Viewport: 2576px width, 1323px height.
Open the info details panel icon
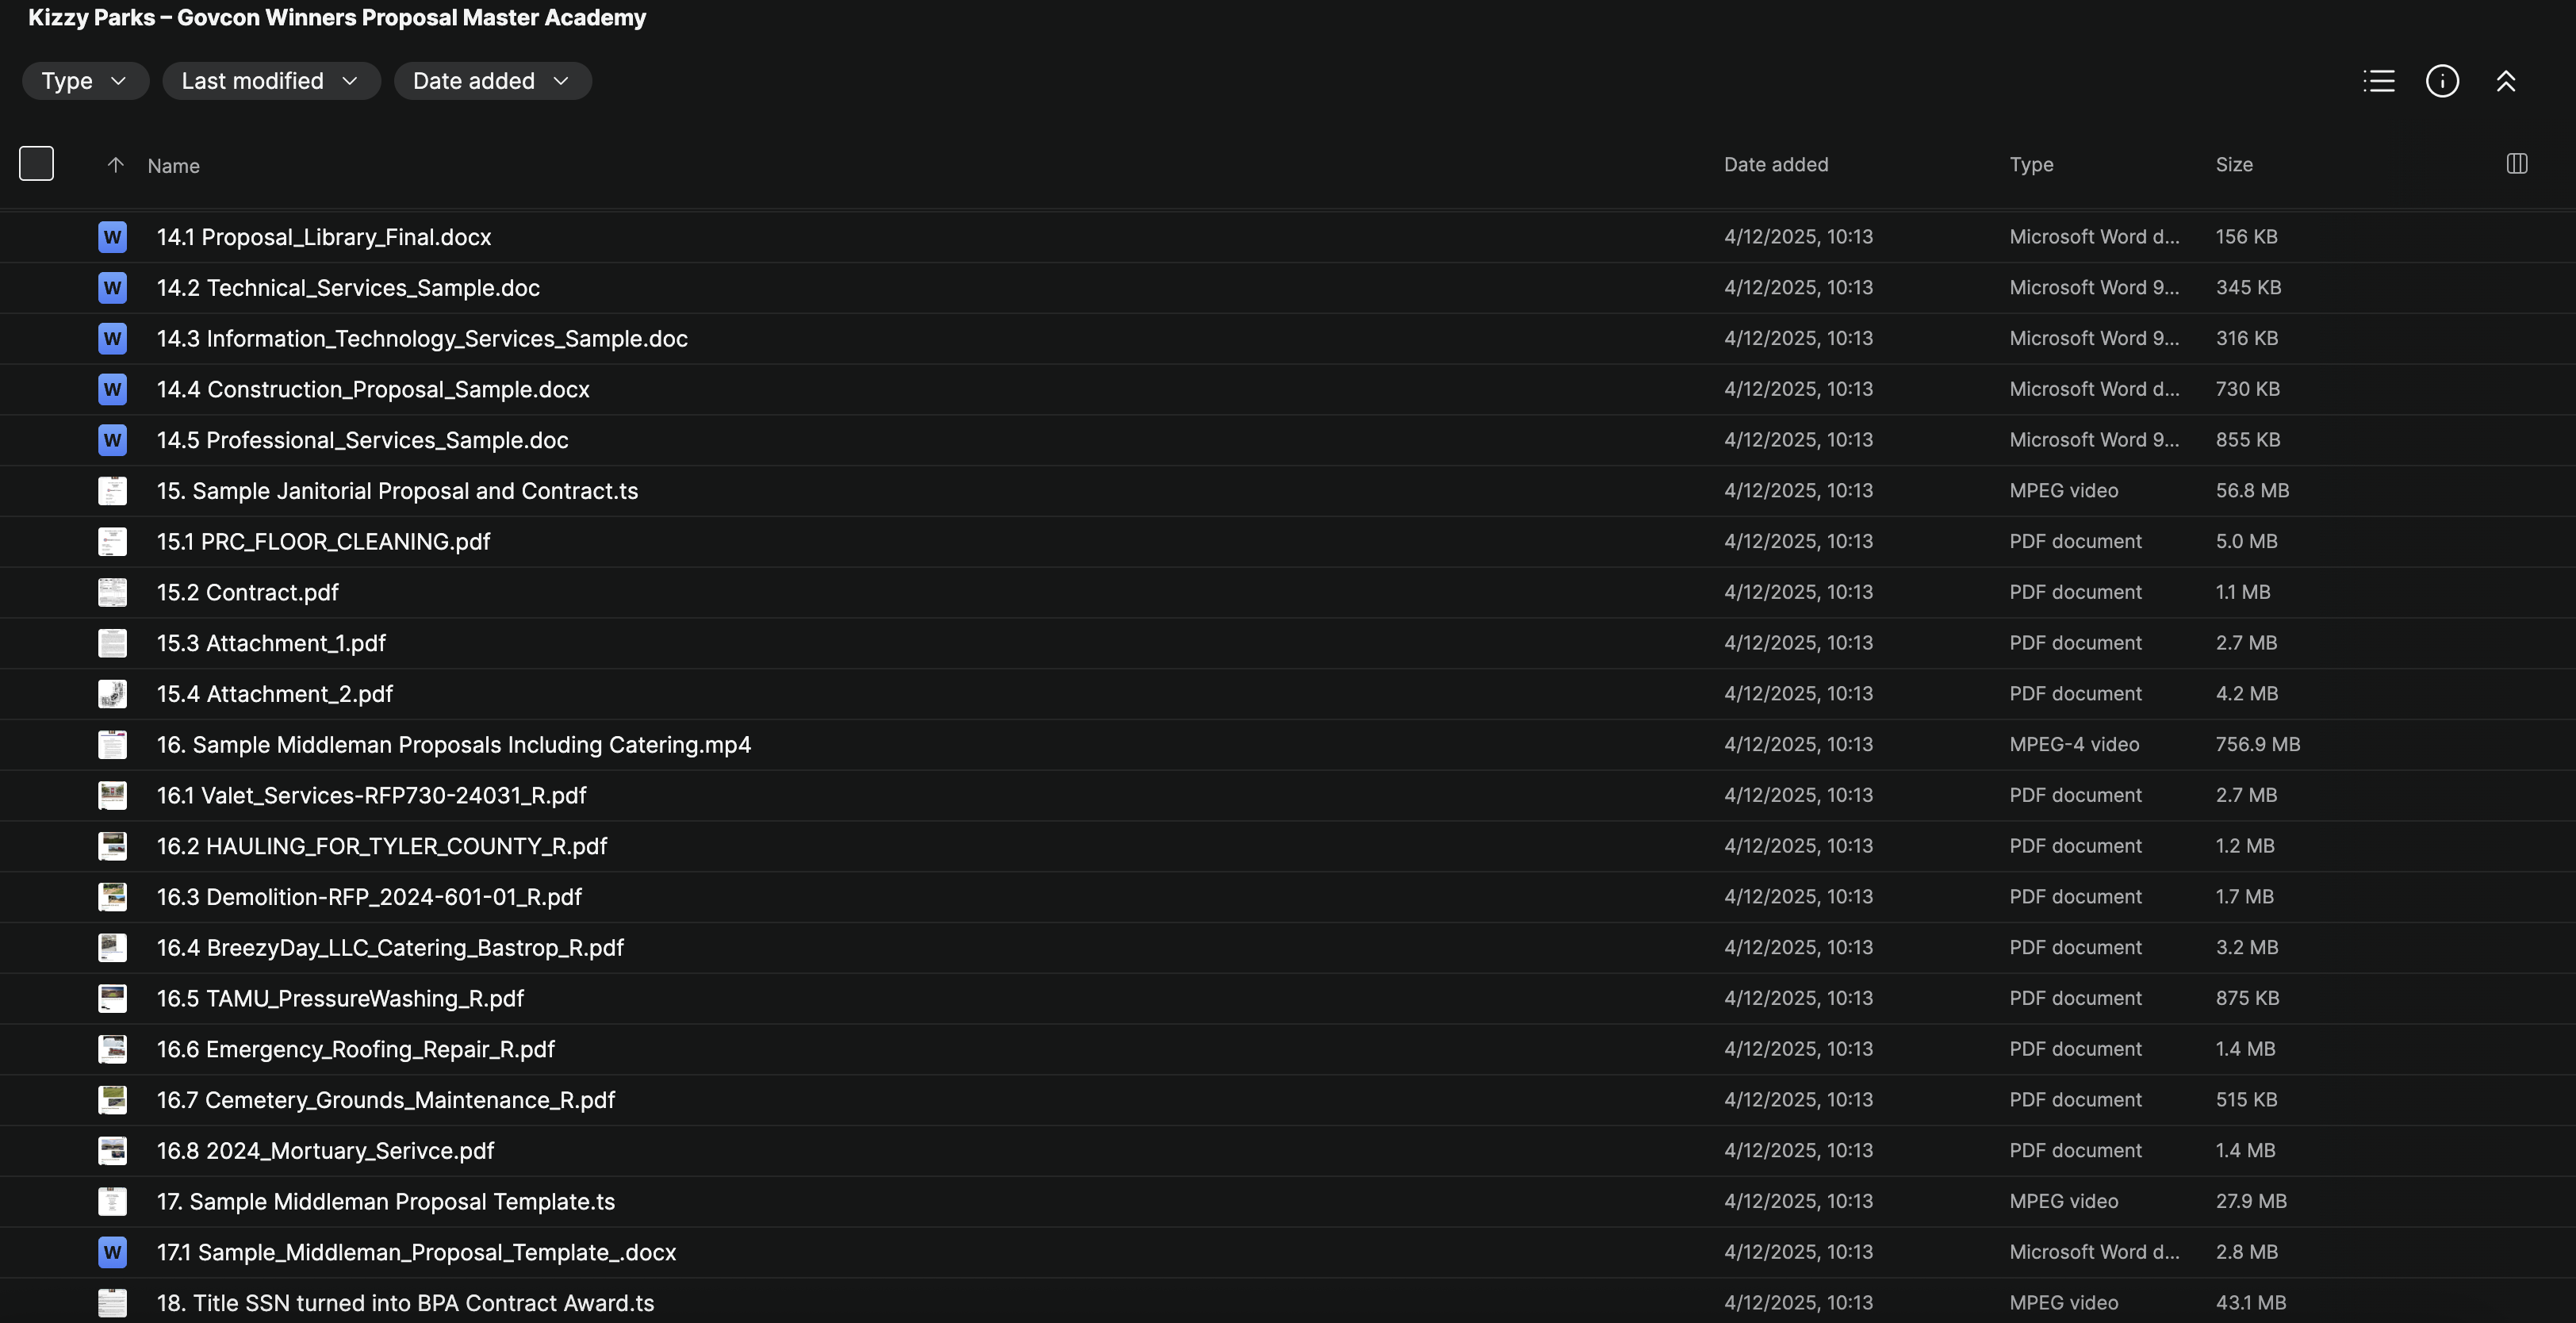point(2442,81)
